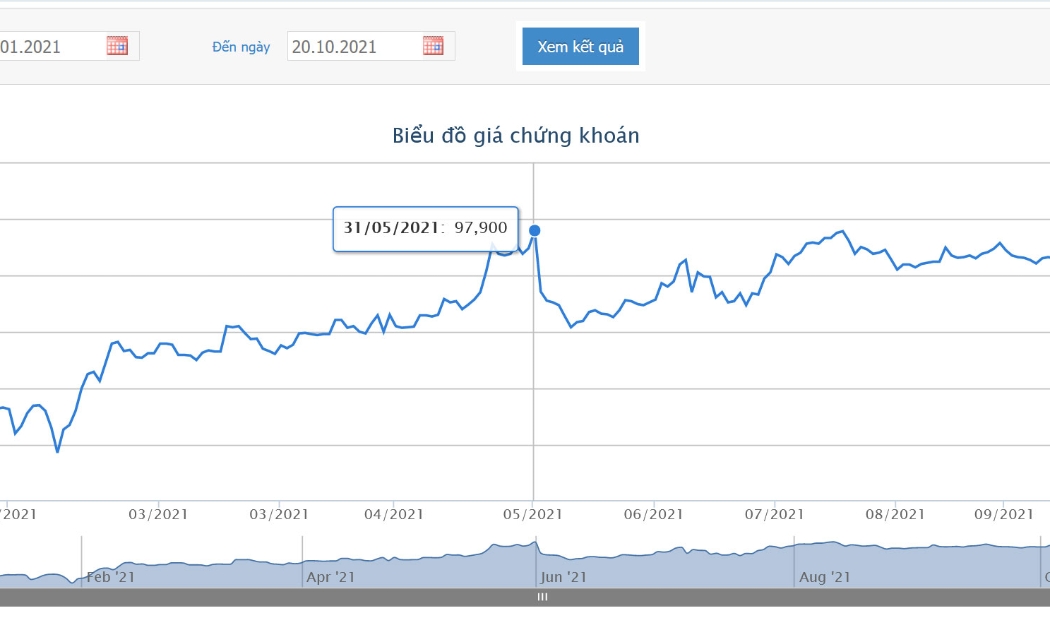Click the Đến ngày label
This screenshot has width=1050, height=630.
241,47
